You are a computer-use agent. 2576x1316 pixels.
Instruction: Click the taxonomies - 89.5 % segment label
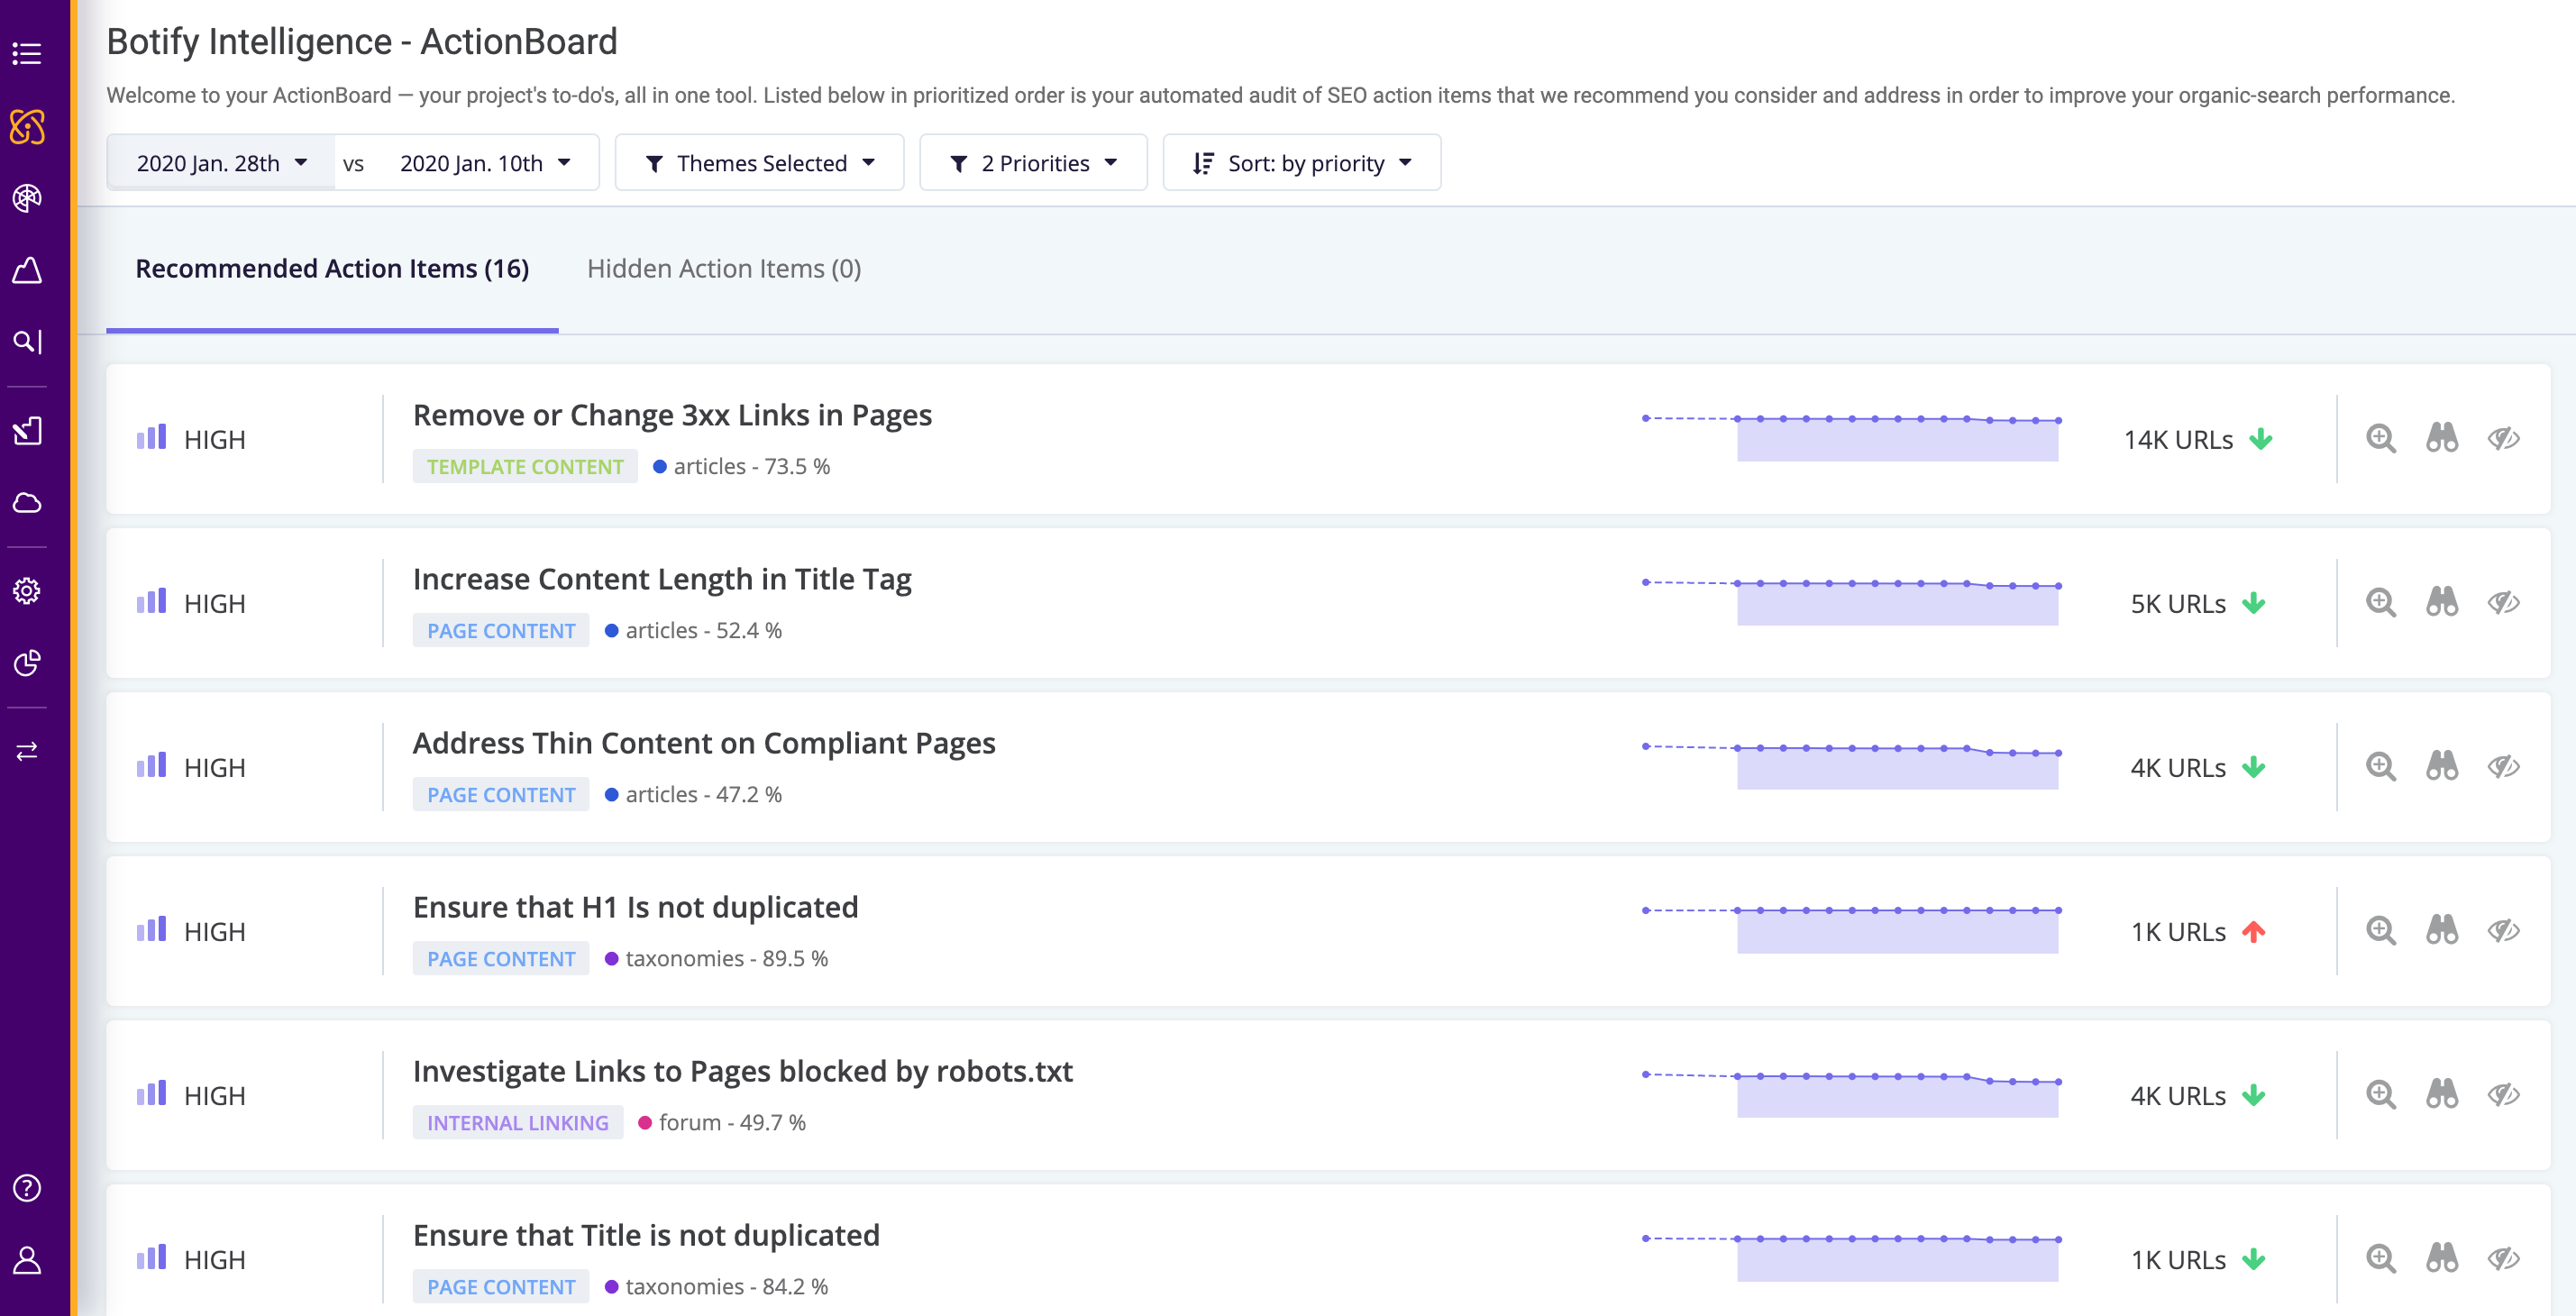(x=717, y=958)
